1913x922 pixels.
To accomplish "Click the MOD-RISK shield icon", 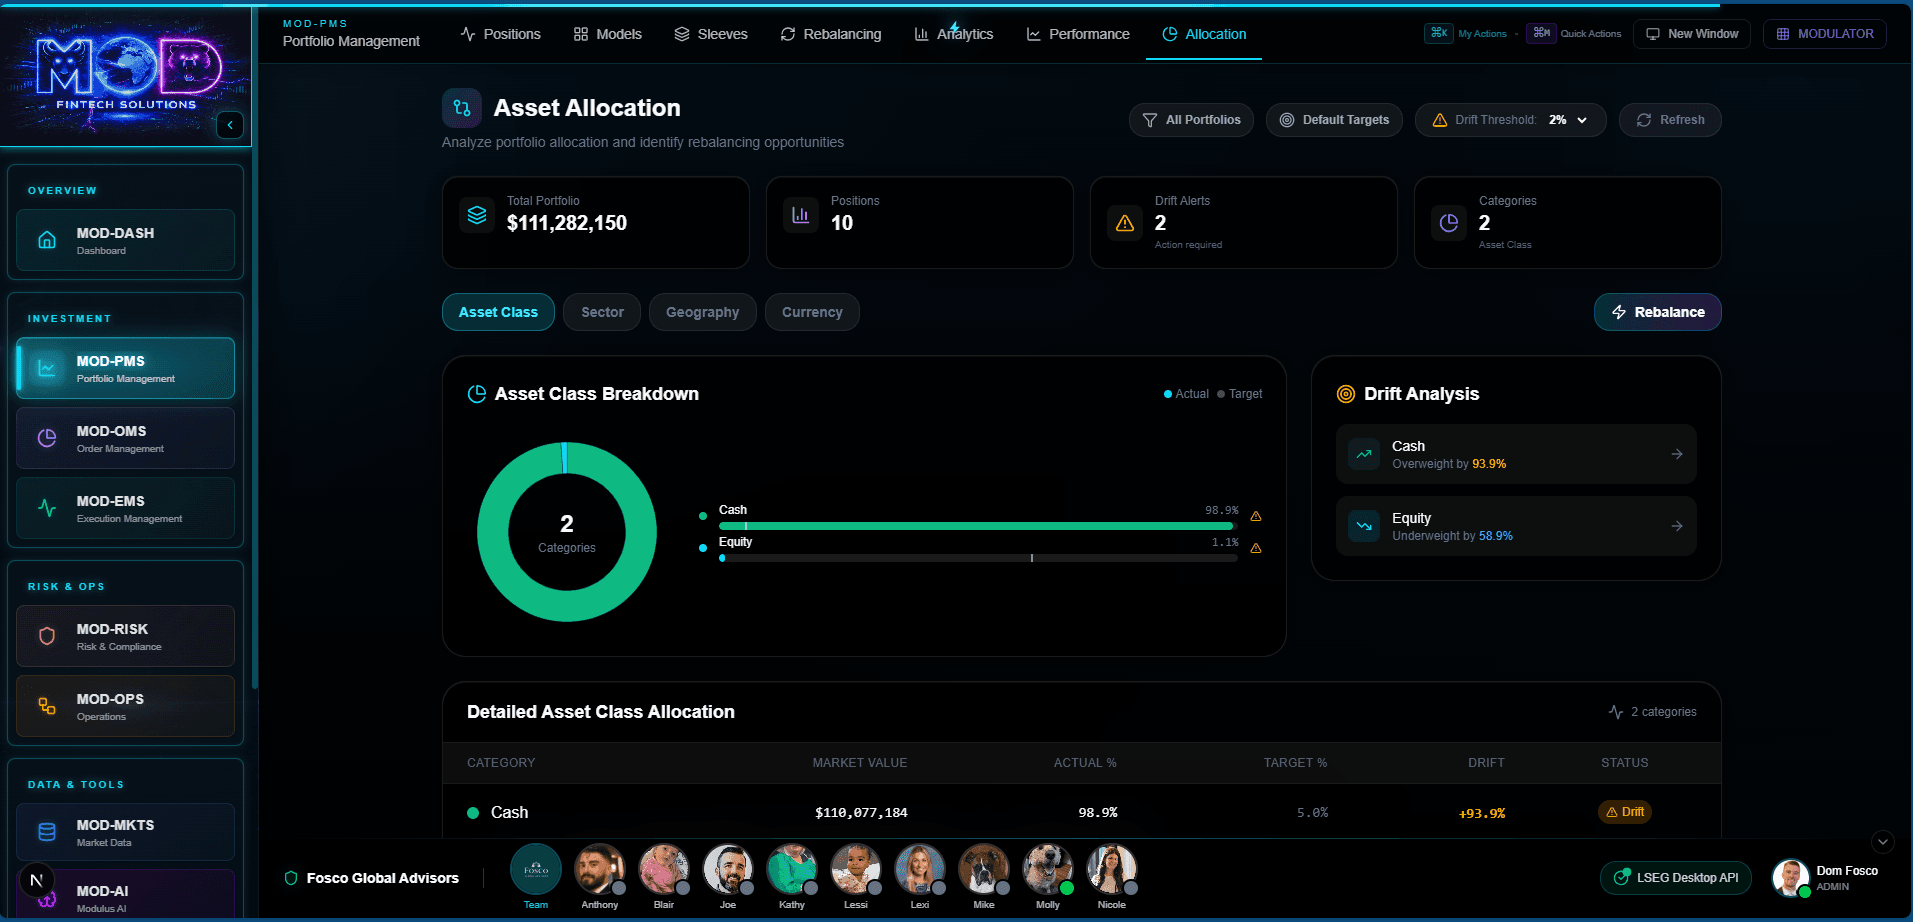I will coord(47,636).
